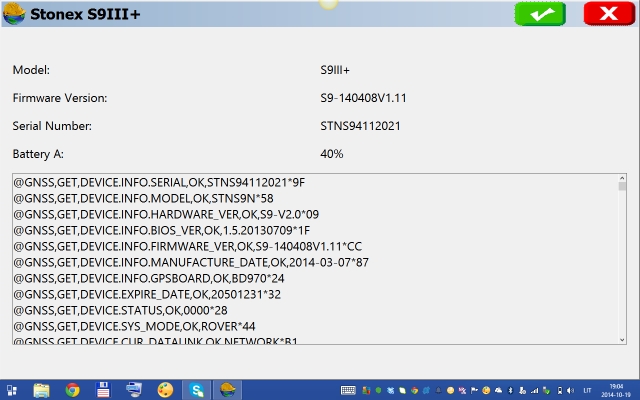Select the DEVICE.INFO.SERIAL log line
The height and width of the screenshot is (400, 640).
pyautogui.click(x=159, y=182)
